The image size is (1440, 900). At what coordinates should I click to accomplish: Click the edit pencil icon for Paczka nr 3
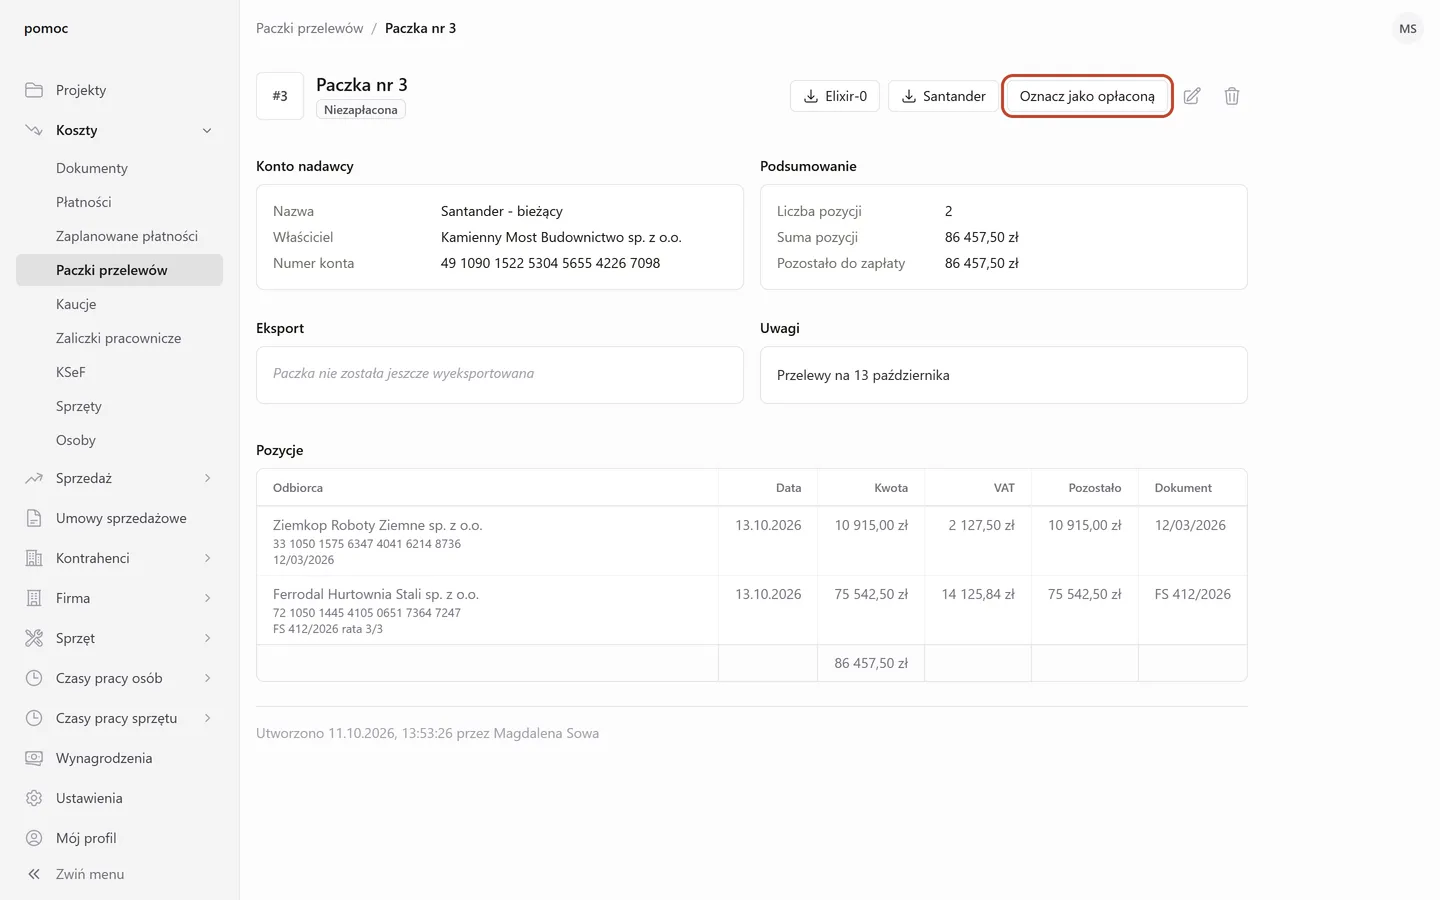click(x=1192, y=96)
